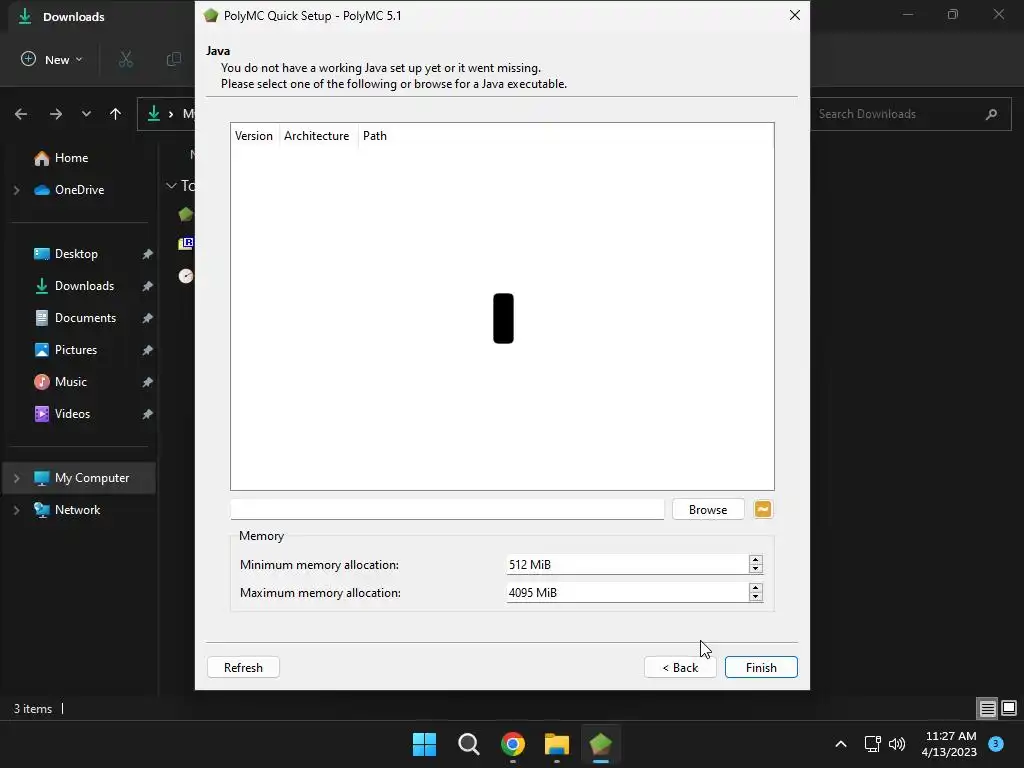Show hidden system tray icons
Screen dimensions: 1024x768
pyautogui.click(x=841, y=744)
